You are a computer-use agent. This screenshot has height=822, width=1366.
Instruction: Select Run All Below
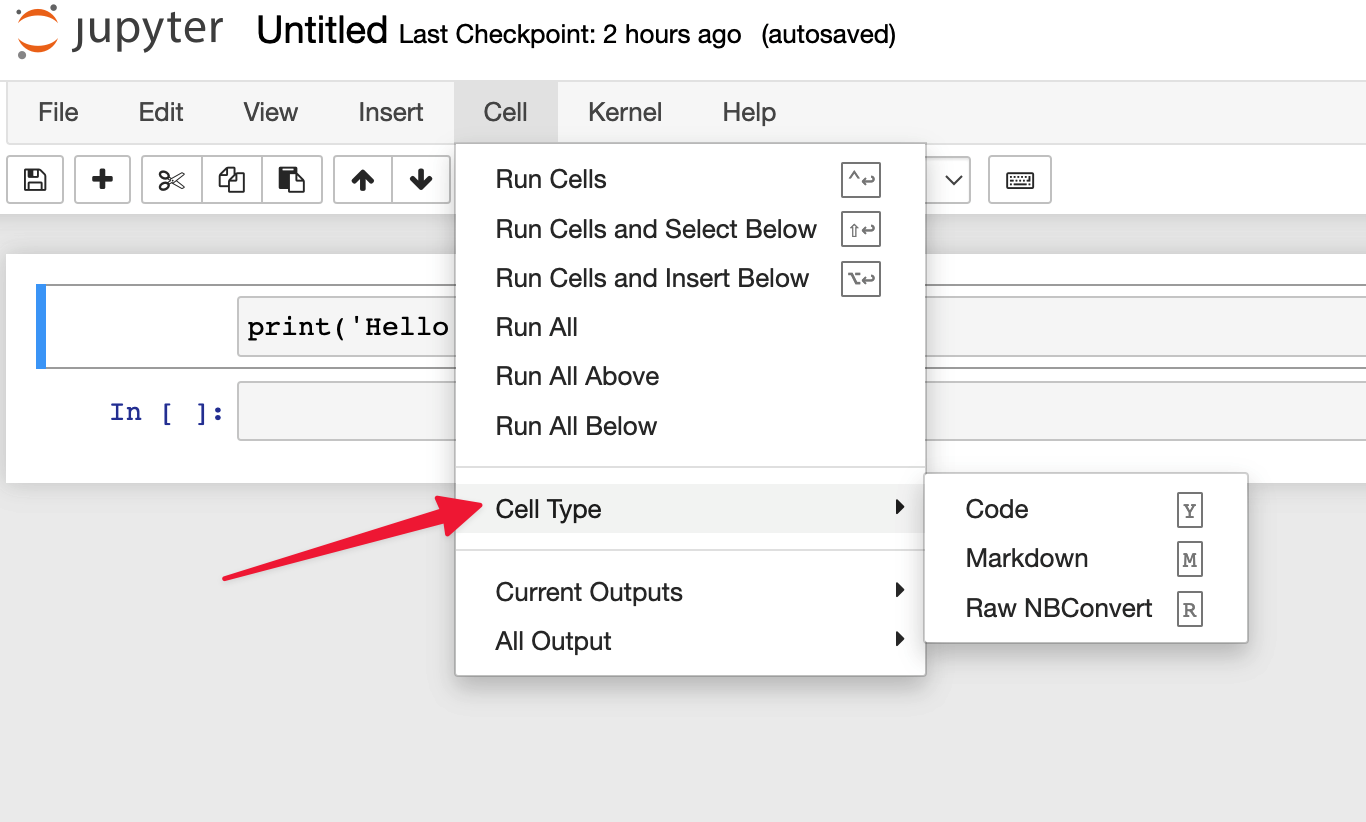(x=690, y=426)
